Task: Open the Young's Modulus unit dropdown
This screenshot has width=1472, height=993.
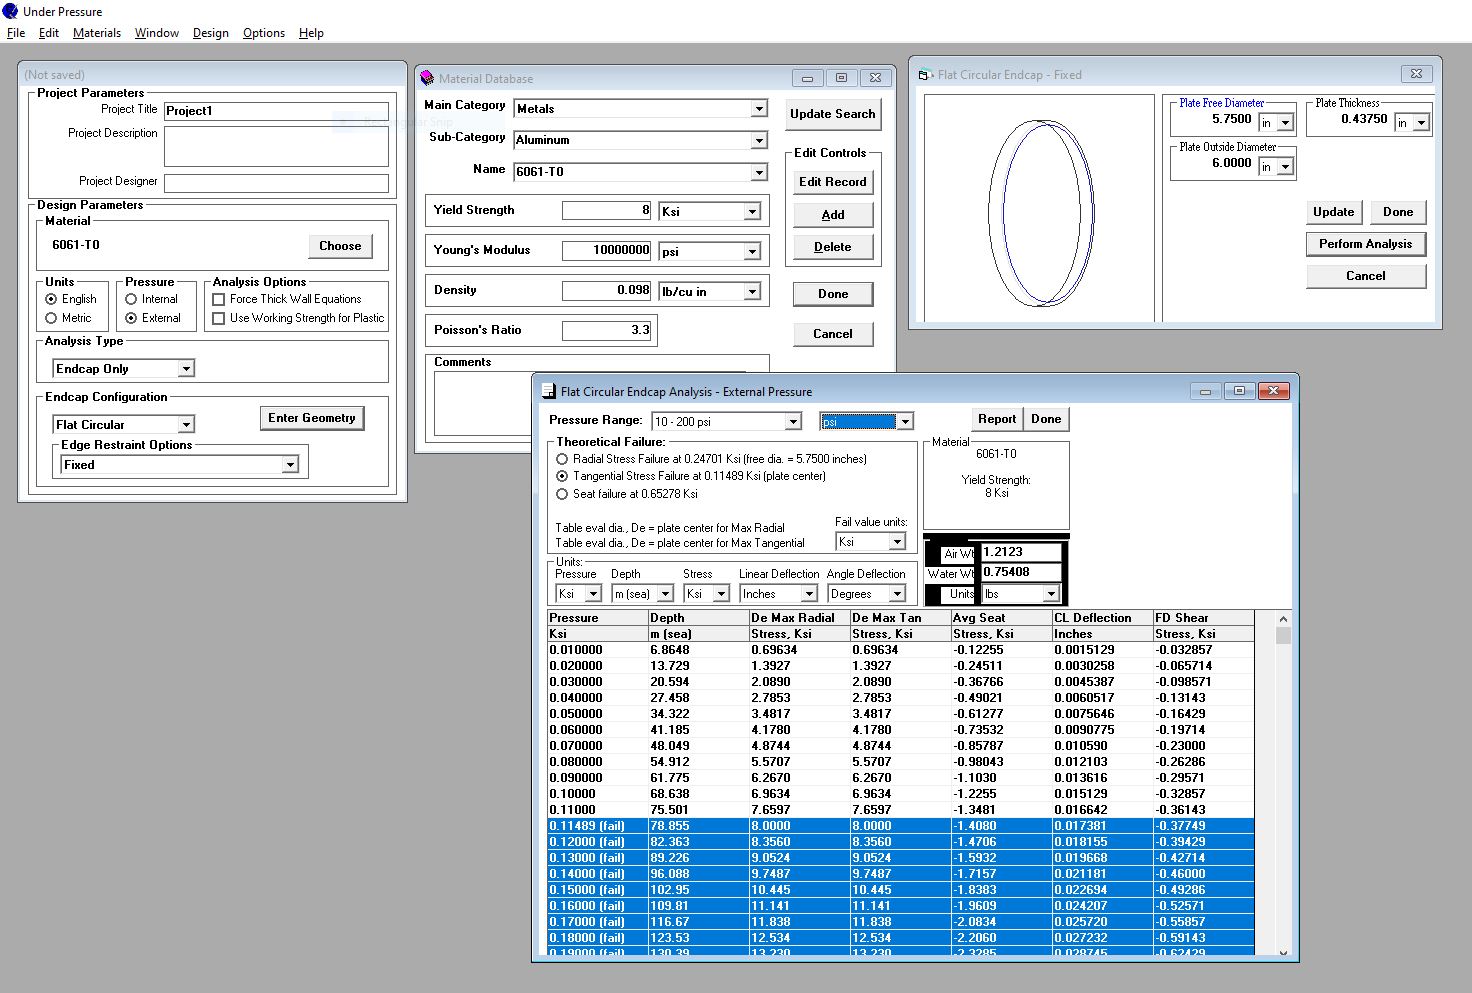Action: pos(752,252)
